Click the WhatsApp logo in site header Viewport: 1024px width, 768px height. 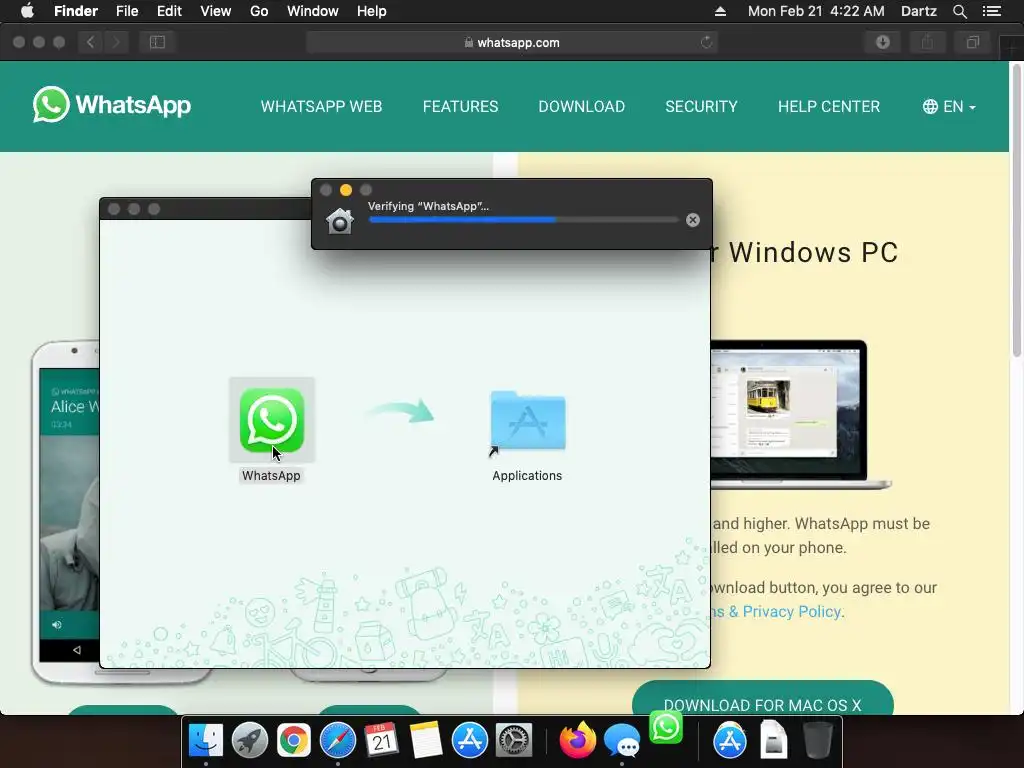coord(112,104)
